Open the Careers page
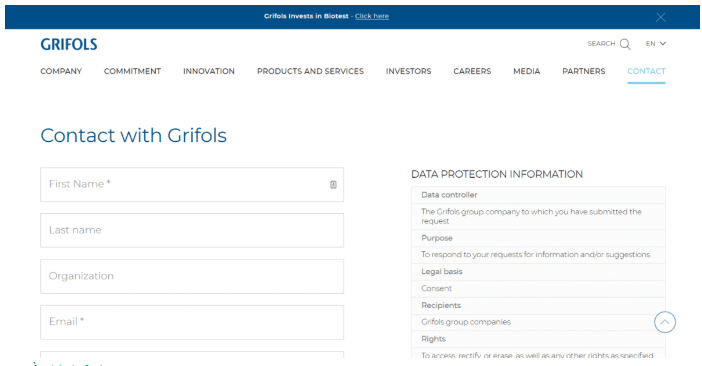Screen dimensions: 702x366 tap(472, 71)
